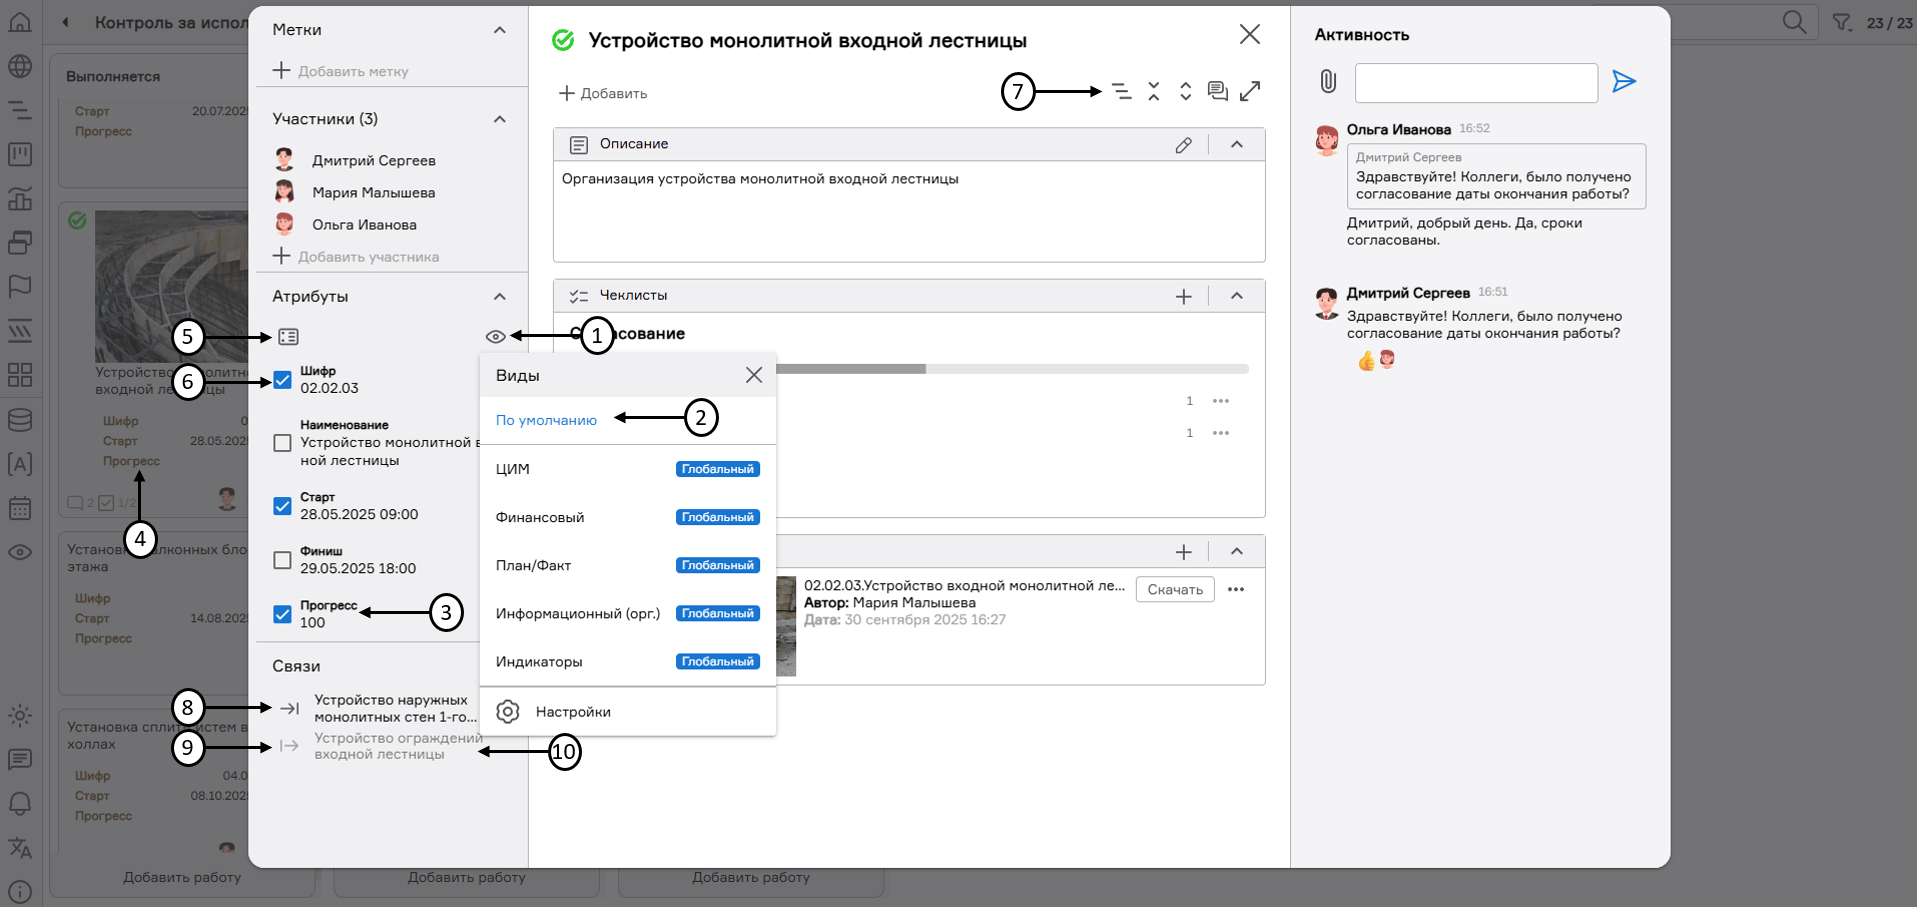This screenshot has width=1917, height=907.
Task: Enable the Финиш attribute checkbox
Action: pos(283,560)
